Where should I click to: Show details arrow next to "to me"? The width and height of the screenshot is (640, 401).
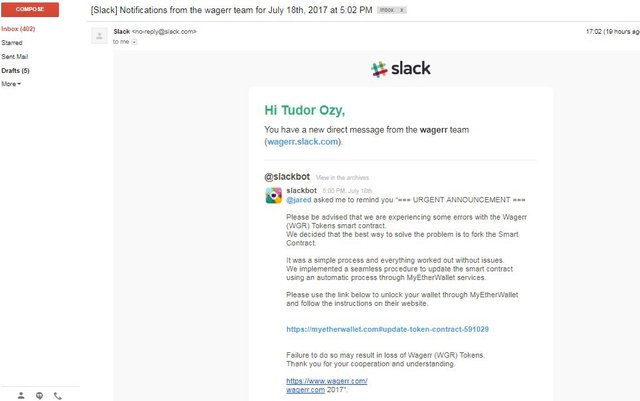click(135, 42)
